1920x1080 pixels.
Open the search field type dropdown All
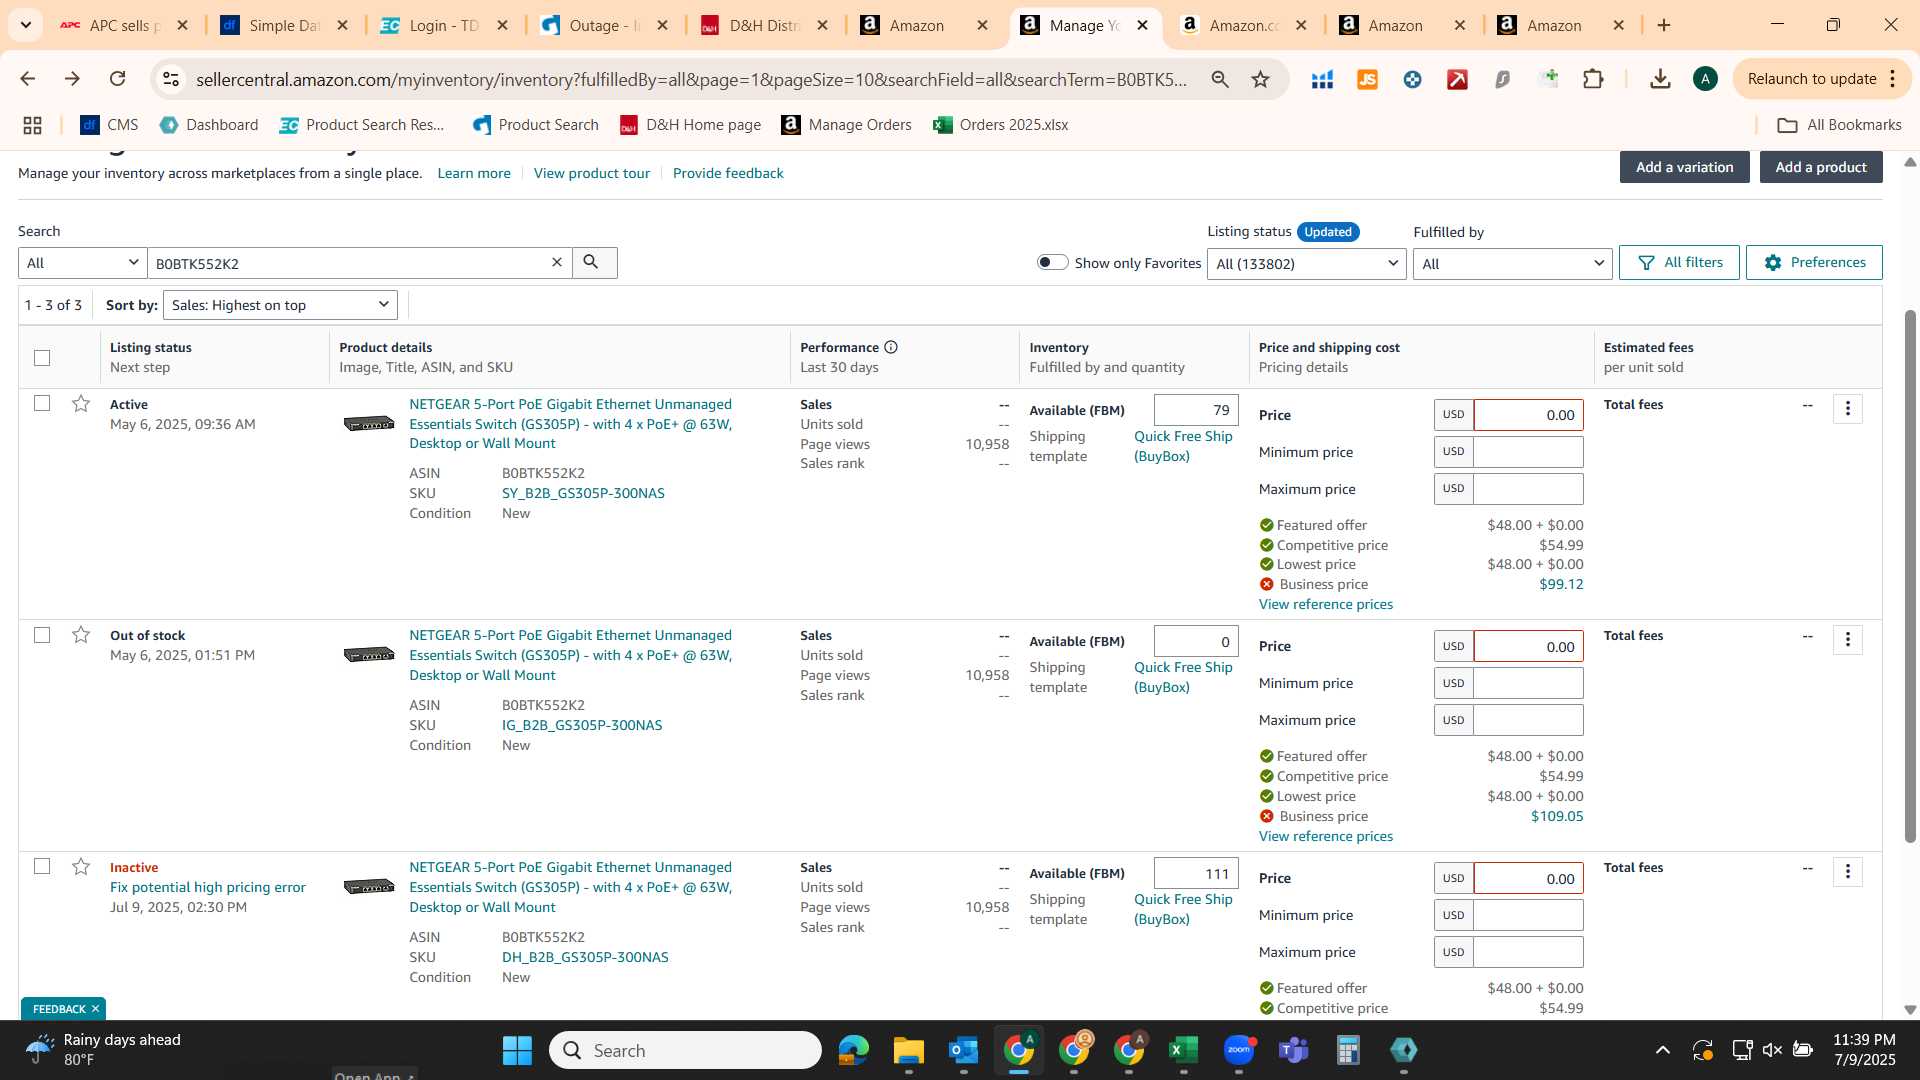click(x=83, y=263)
